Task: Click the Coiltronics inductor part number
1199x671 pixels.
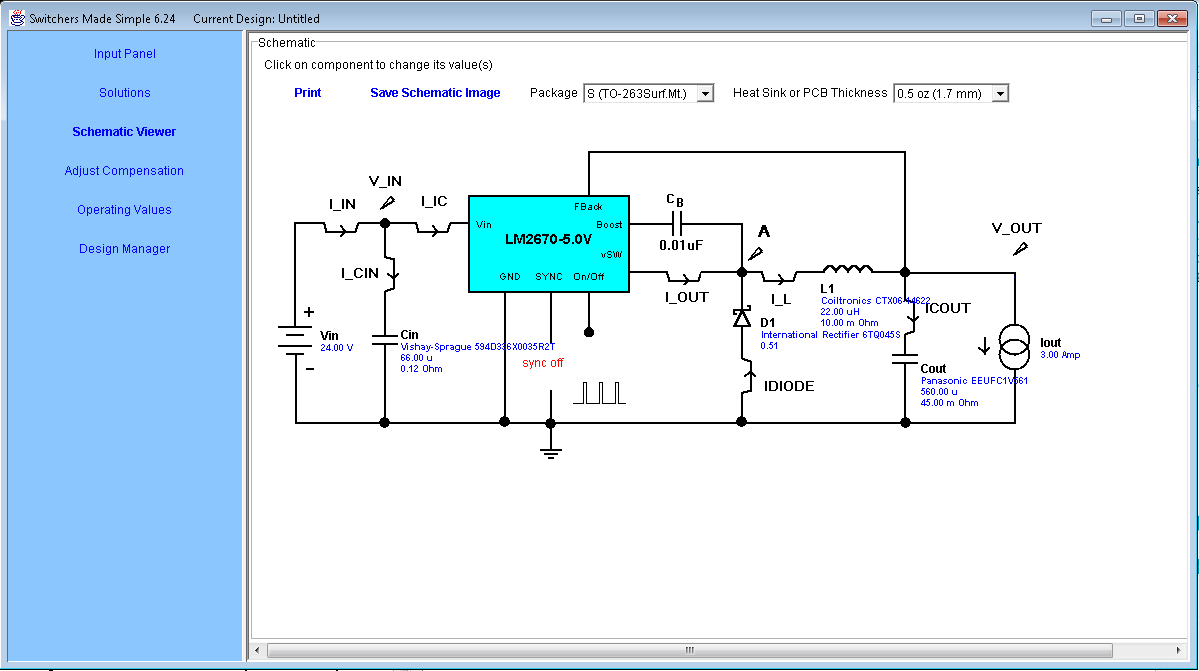Action: tap(876, 301)
